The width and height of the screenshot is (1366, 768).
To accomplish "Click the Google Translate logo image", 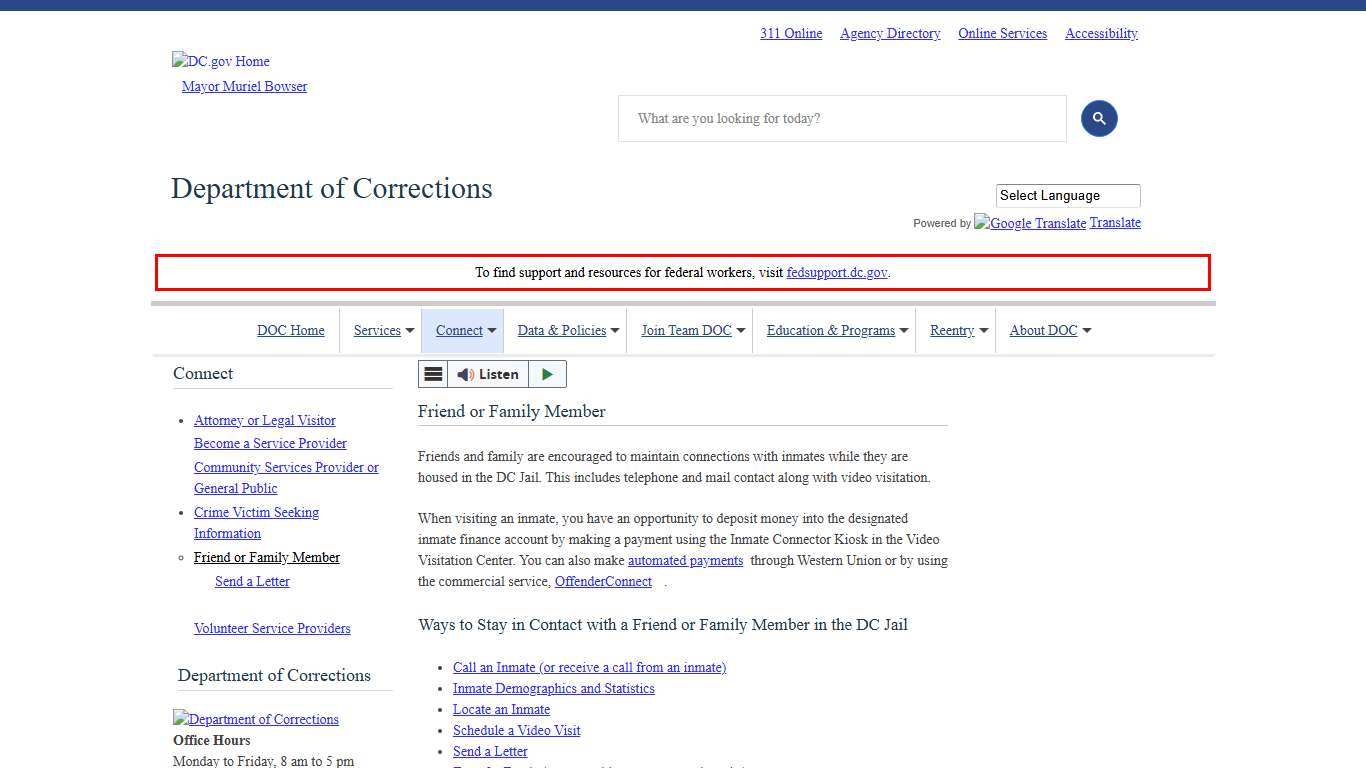I will point(1030,223).
